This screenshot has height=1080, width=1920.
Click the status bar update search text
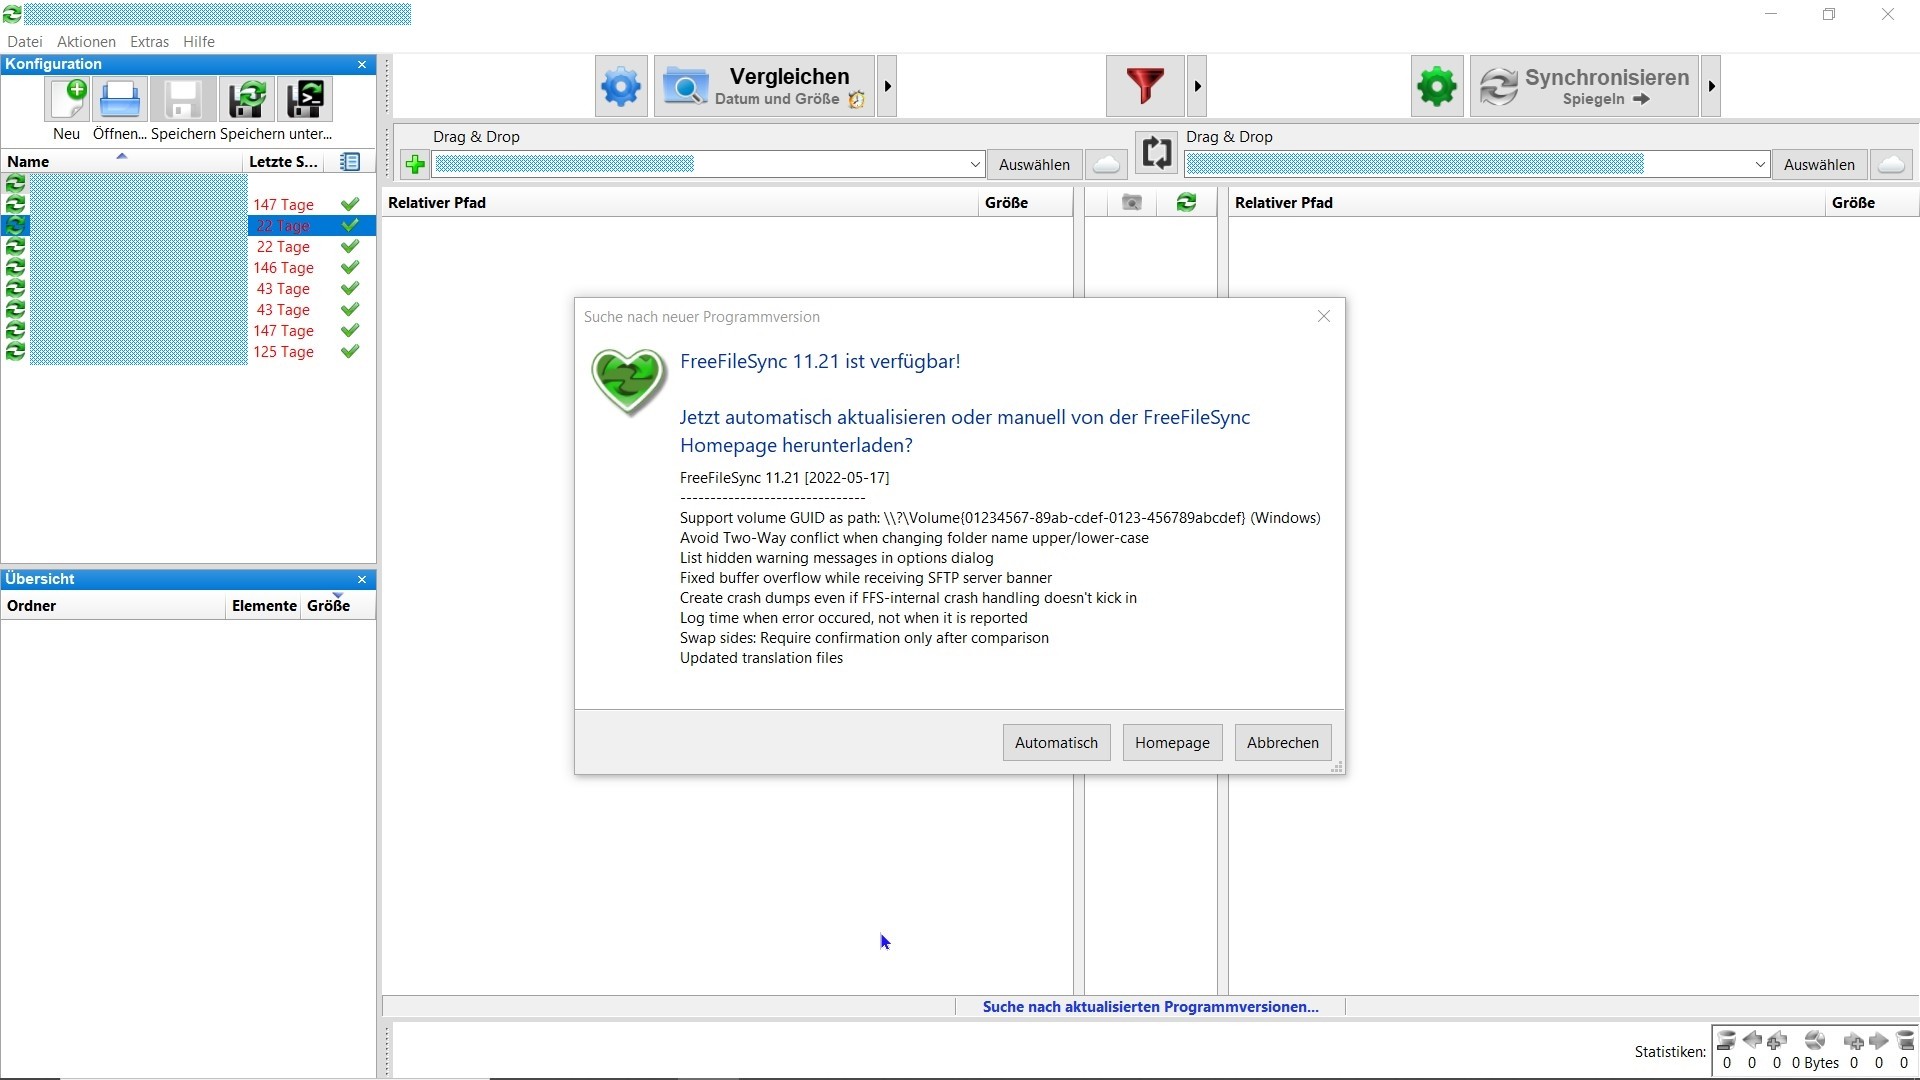click(x=1150, y=1007)
